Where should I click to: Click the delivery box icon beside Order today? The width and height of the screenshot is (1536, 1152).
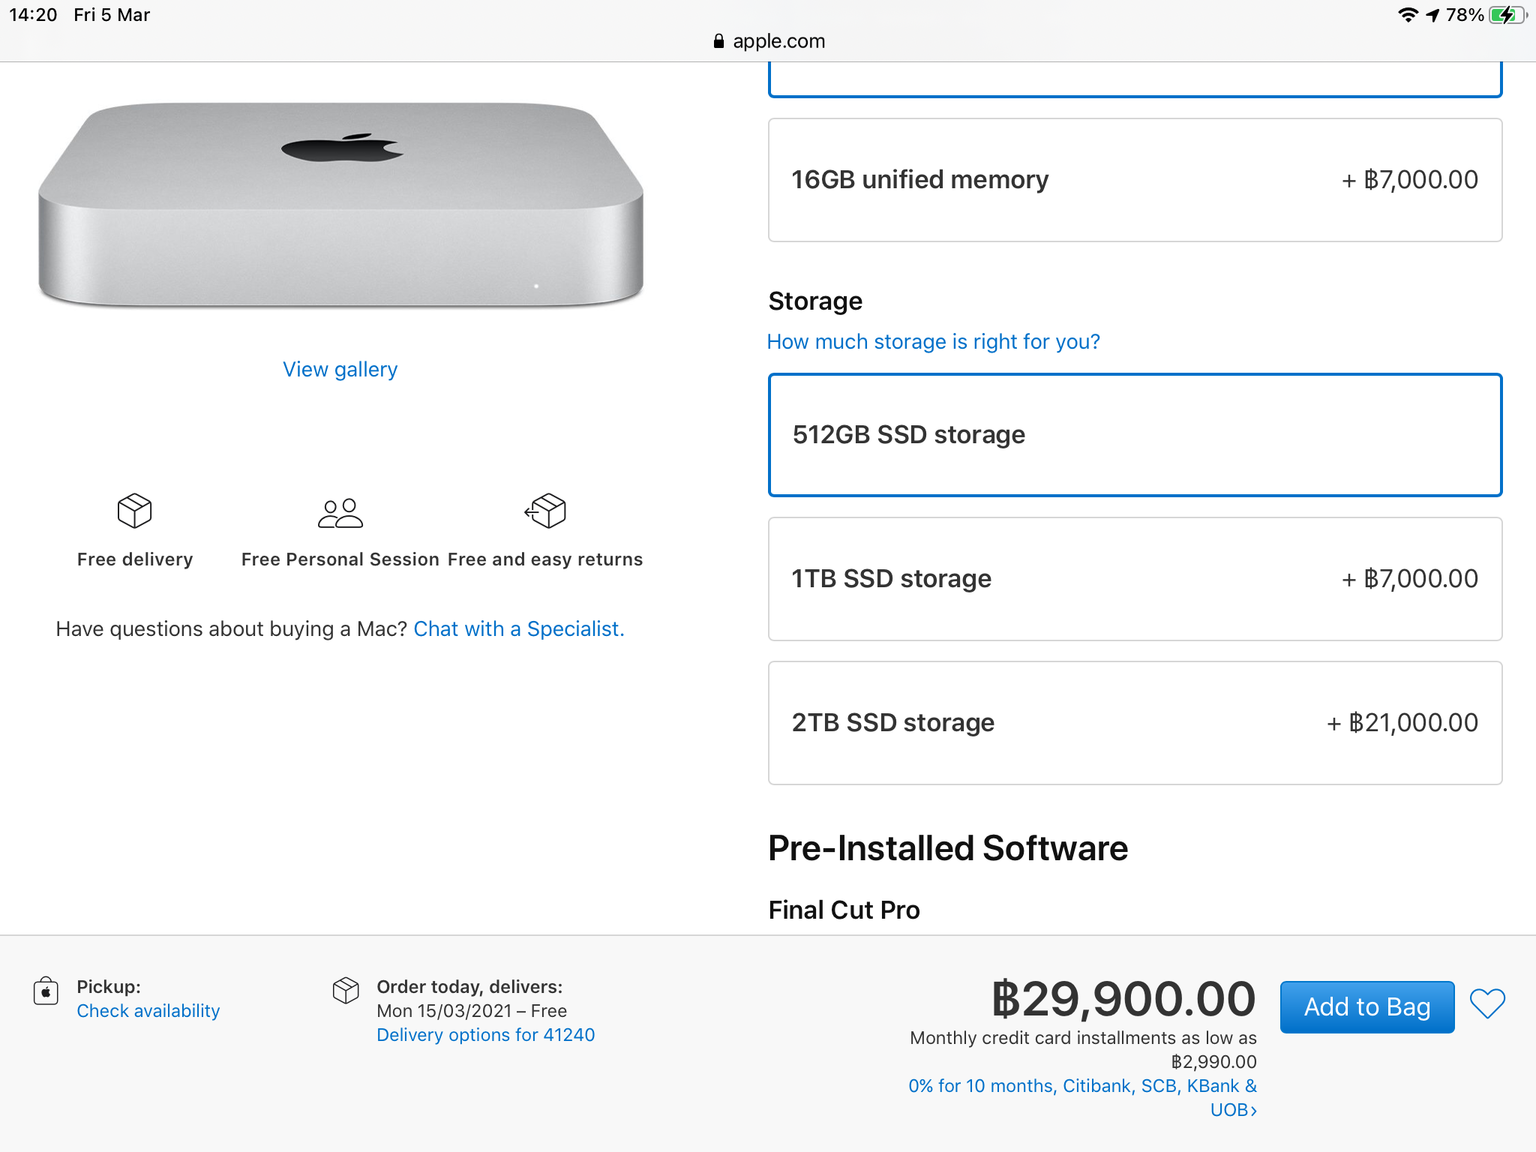(x=346, y=991)
